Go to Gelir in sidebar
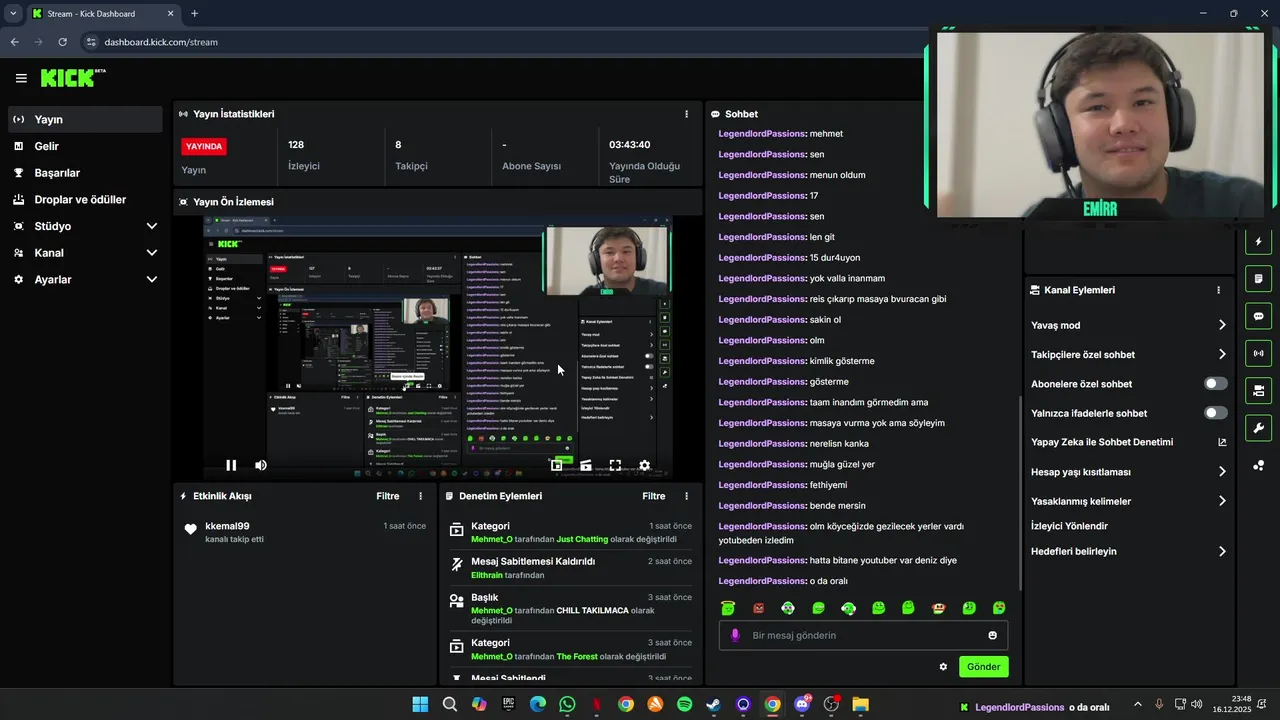Viewport: 1280px width, 720px height. [x=85, y=146]
